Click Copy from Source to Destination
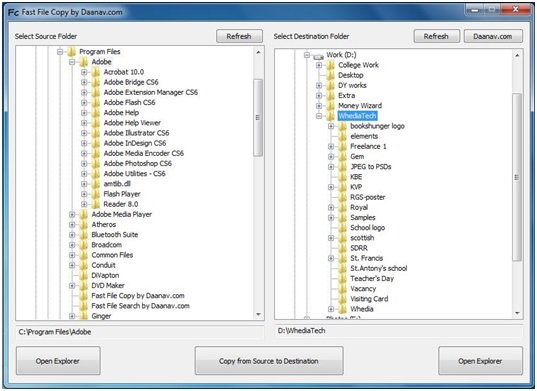Screen dimensions: 537x391 coord(269,361)
